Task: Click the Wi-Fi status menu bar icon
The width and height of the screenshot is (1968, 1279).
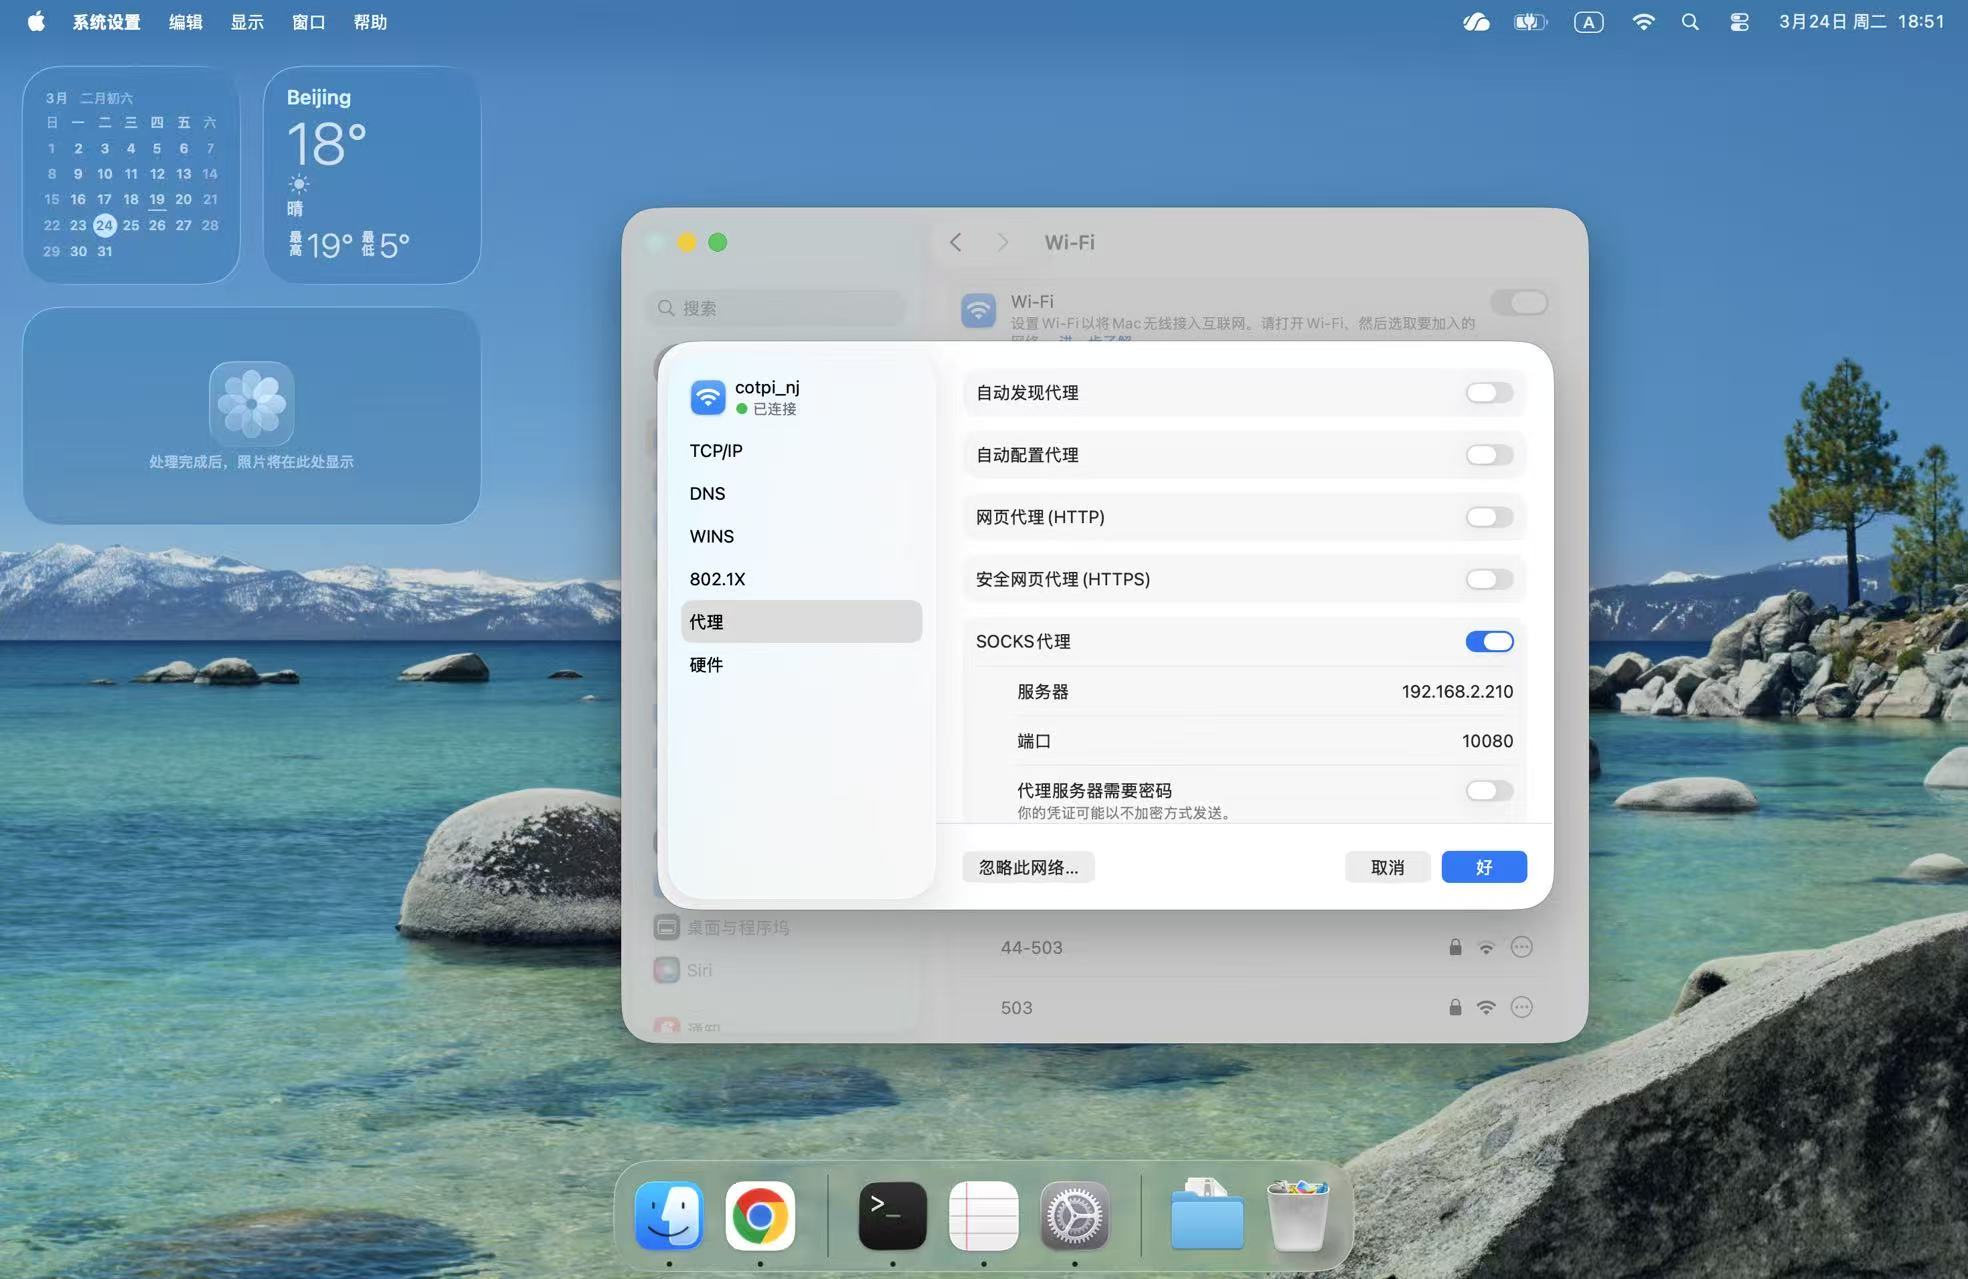Action: pyautogui.click(x=1642, y=22)
